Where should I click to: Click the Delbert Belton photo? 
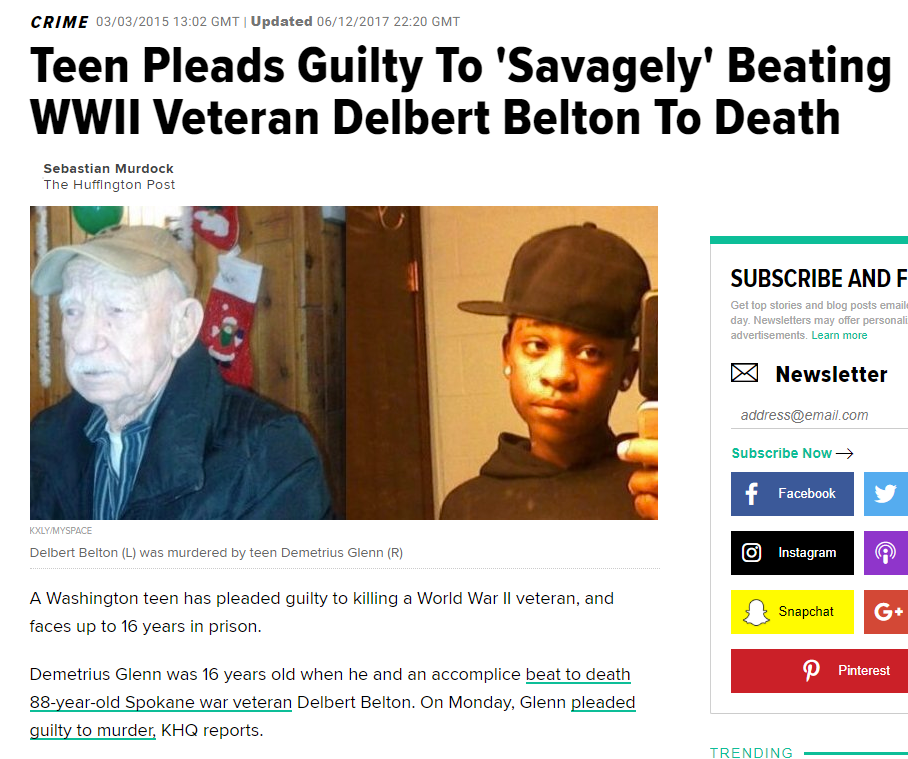188,363
